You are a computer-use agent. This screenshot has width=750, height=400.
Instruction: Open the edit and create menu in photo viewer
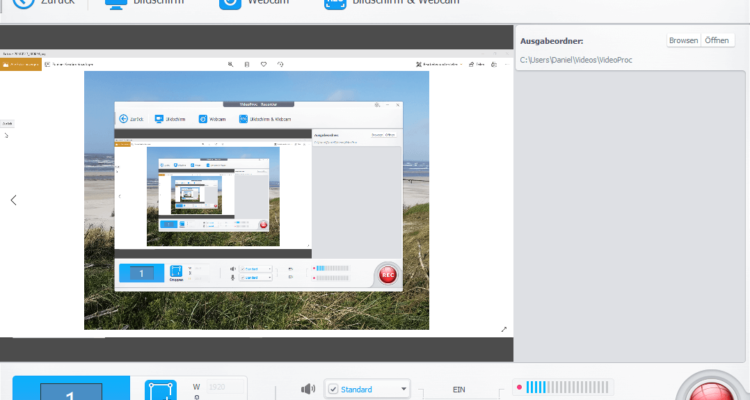[x=439, y=64]
